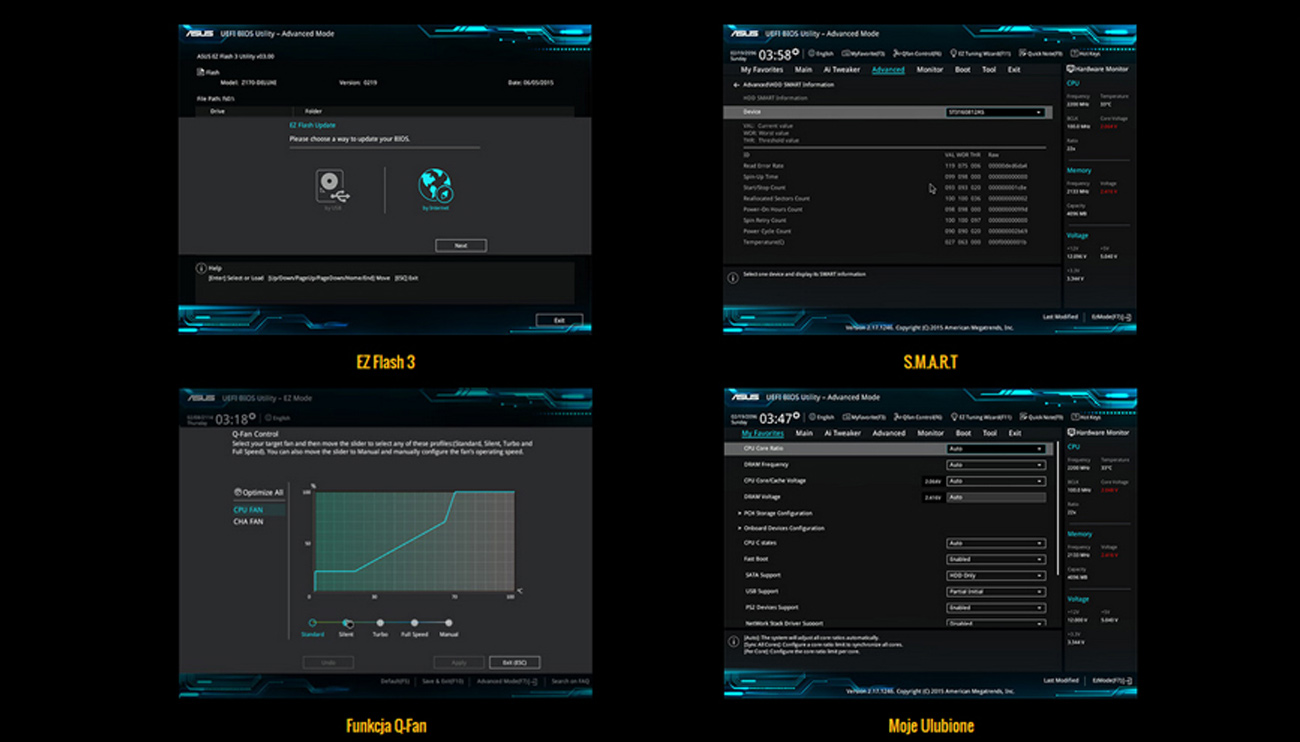Open Tool tab in S.M.A.R.T screen
Viewport: 1300px width, 742px height.
[989, 70]
